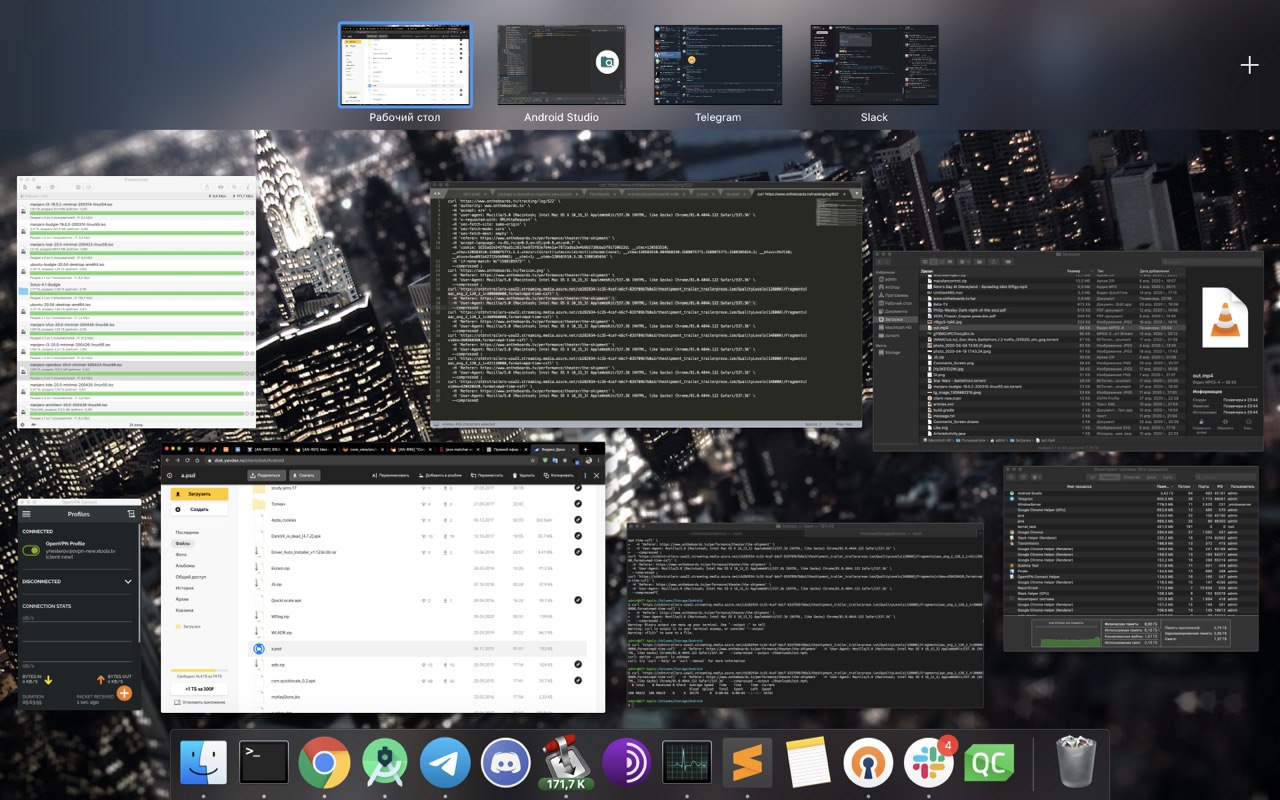The image size is (1280, 800).
Task: Open the OpenVPN hamburger menu
Action: tap(27, 513)
